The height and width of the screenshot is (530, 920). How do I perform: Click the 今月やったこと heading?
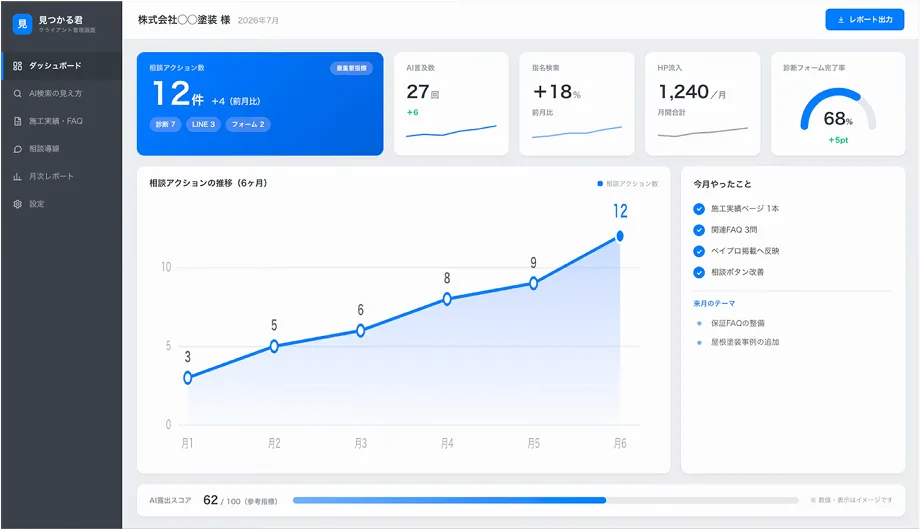(x=722, y=184)
